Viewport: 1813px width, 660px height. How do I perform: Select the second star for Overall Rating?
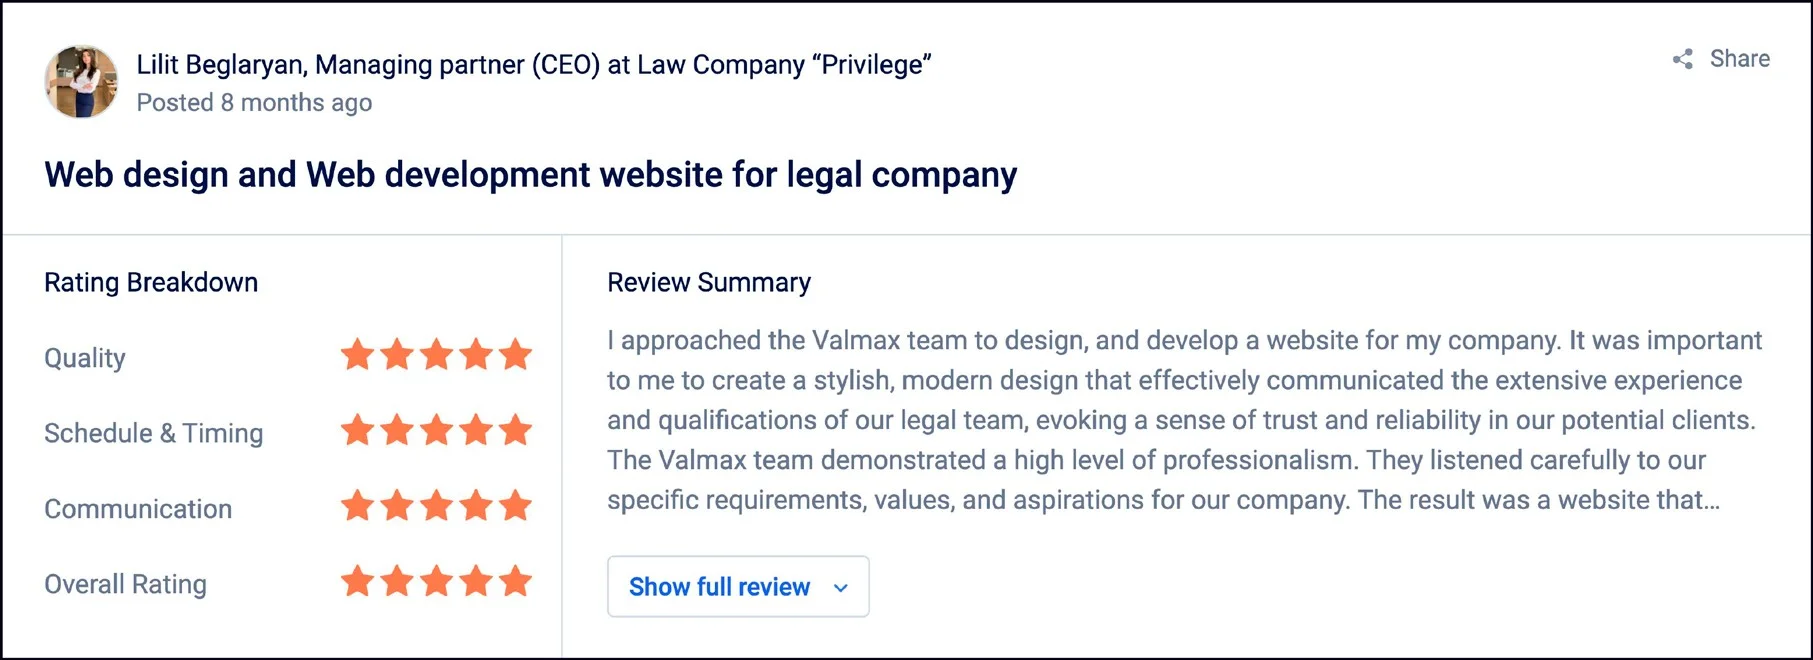pyautogui.click(x=397, y=582)
